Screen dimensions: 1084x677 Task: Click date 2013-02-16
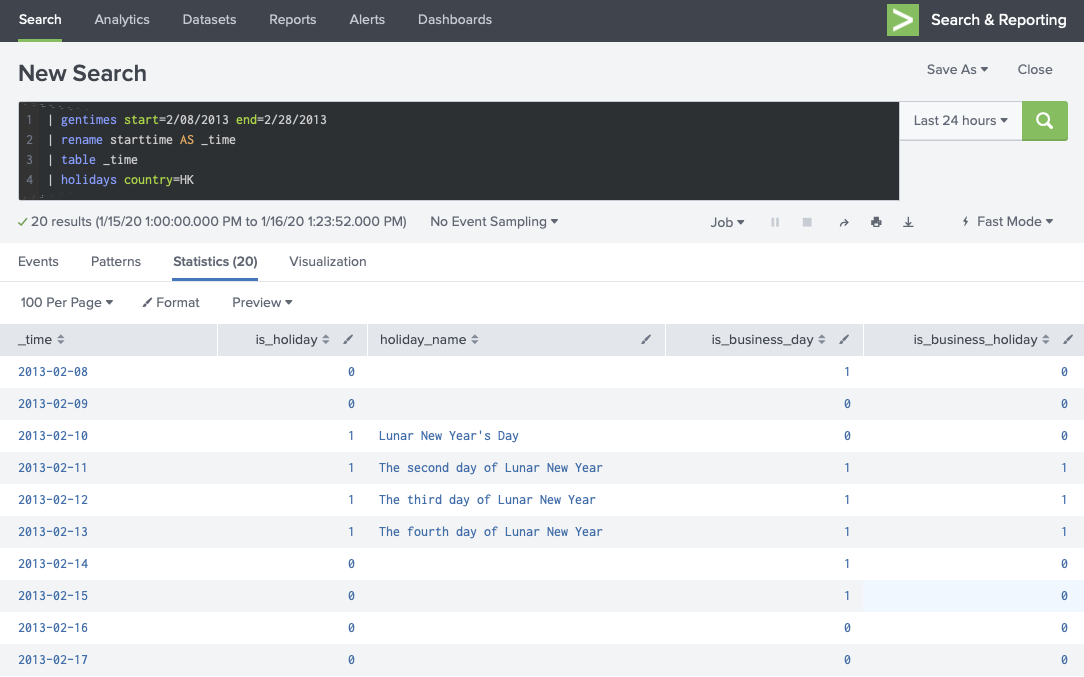point(53,628)
